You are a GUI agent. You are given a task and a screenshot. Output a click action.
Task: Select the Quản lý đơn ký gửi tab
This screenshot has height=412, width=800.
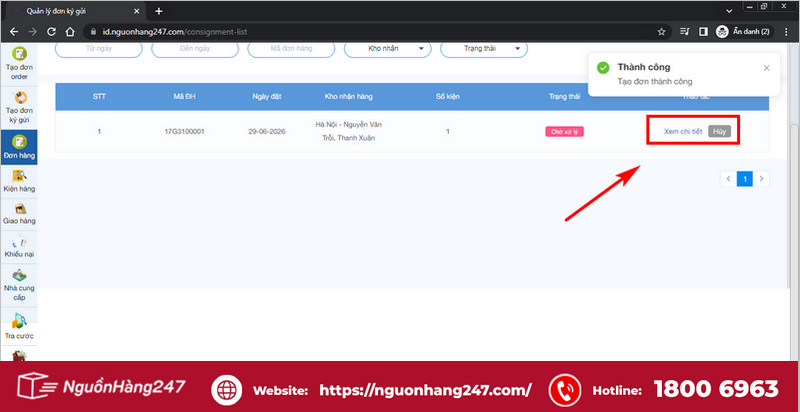pyautogui.click(x=76, y=11)
